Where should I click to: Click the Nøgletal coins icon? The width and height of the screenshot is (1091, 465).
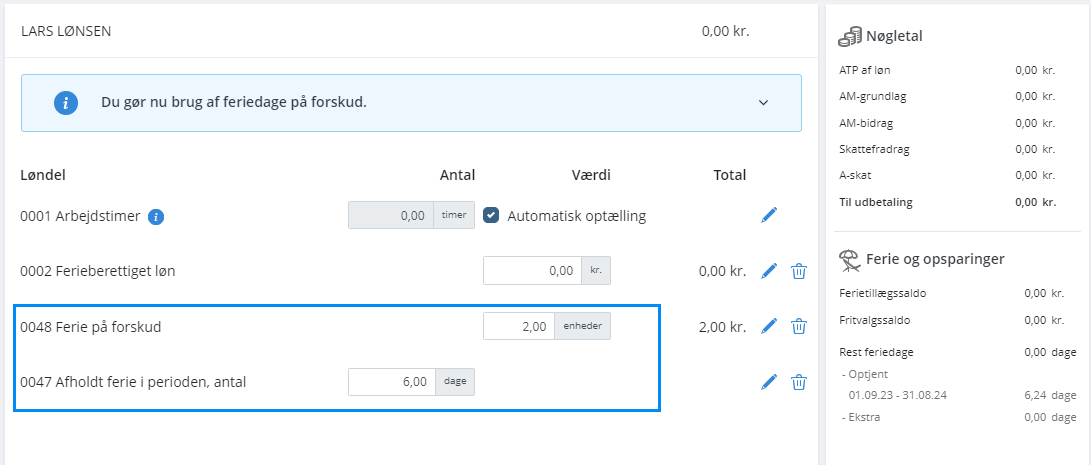tap(850, 37)
